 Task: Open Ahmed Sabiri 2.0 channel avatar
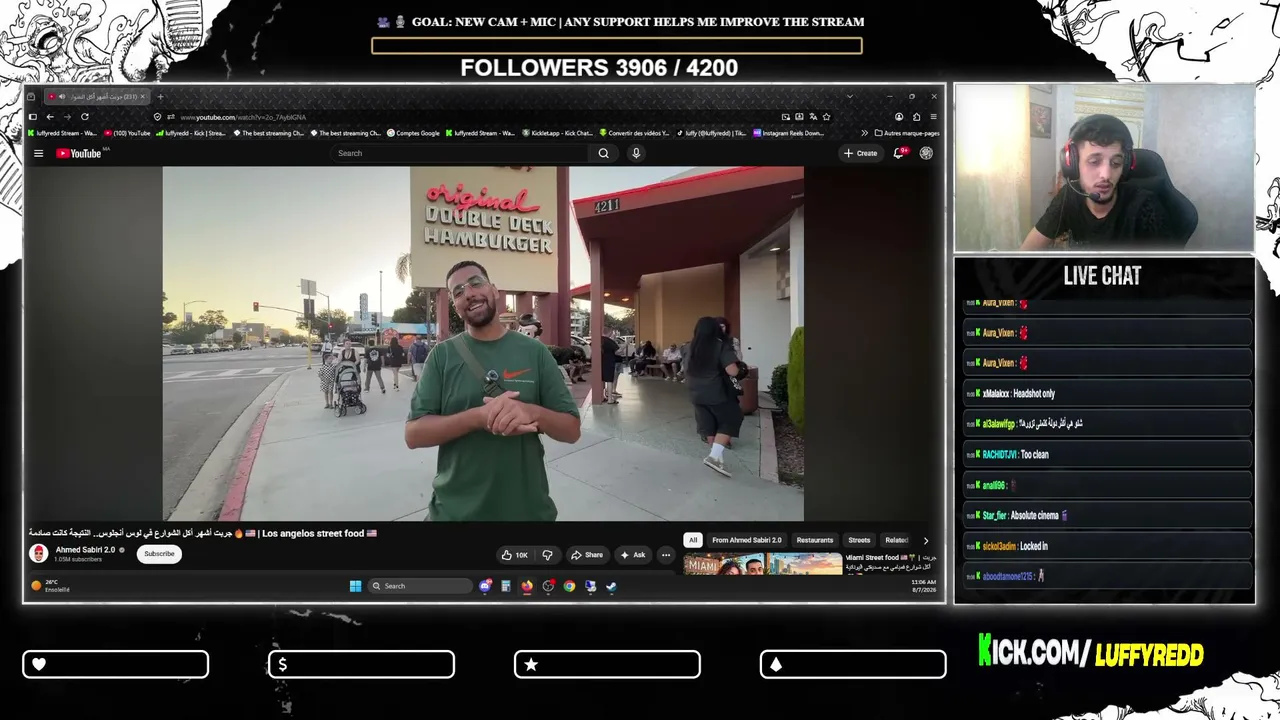tap(39, 554)
